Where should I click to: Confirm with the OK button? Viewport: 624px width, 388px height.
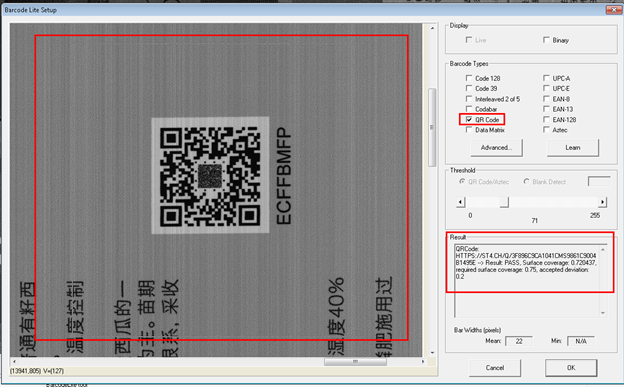(571, 368)
